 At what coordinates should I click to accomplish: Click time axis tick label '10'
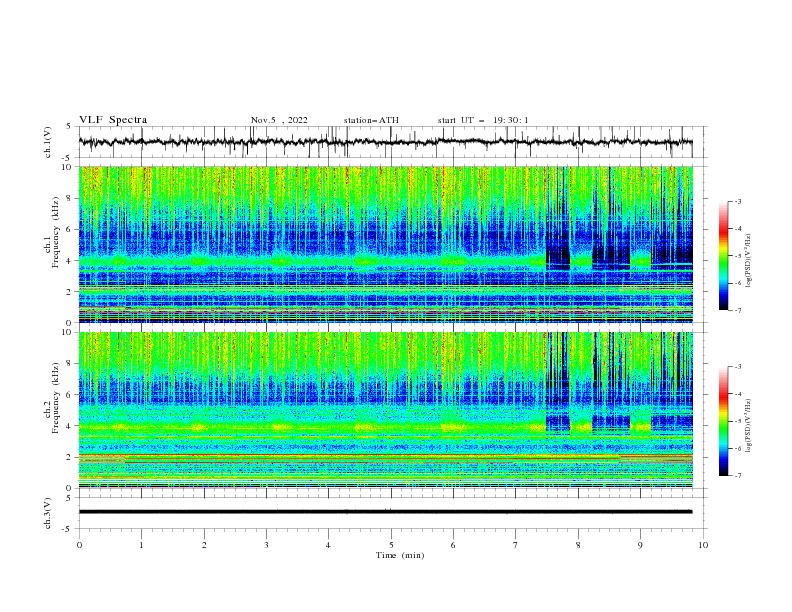tap(703, 545)
